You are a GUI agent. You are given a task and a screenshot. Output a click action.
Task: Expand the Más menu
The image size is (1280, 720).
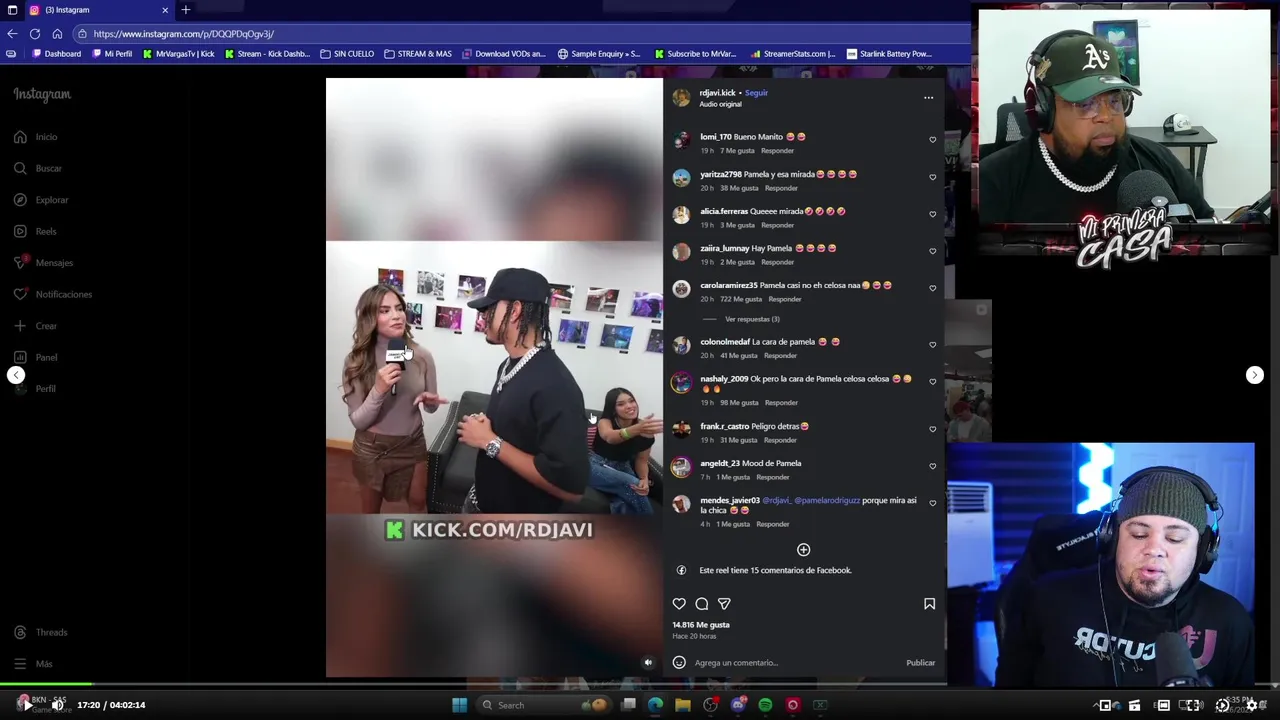33,664
